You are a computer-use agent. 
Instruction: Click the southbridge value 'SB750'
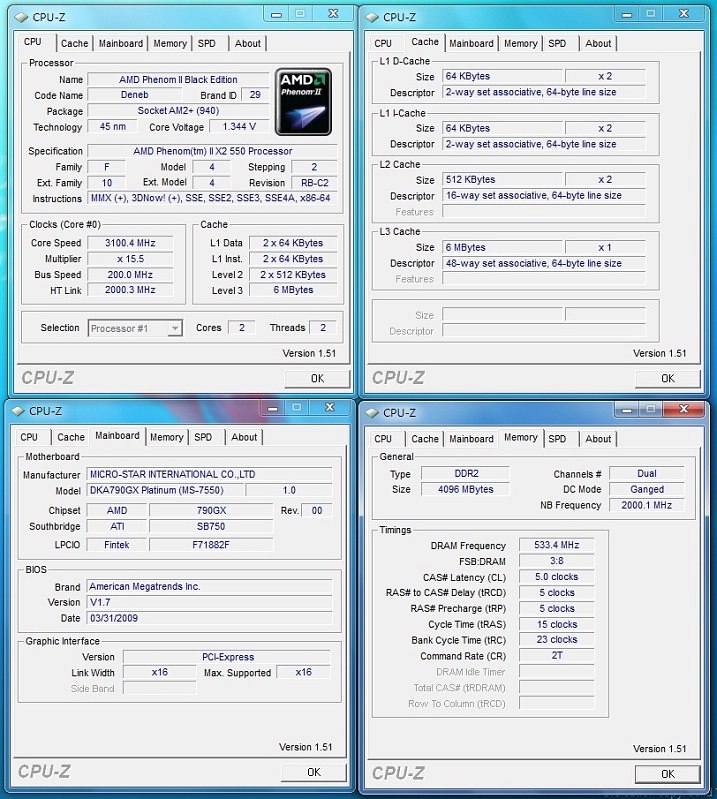coord(211,526)
